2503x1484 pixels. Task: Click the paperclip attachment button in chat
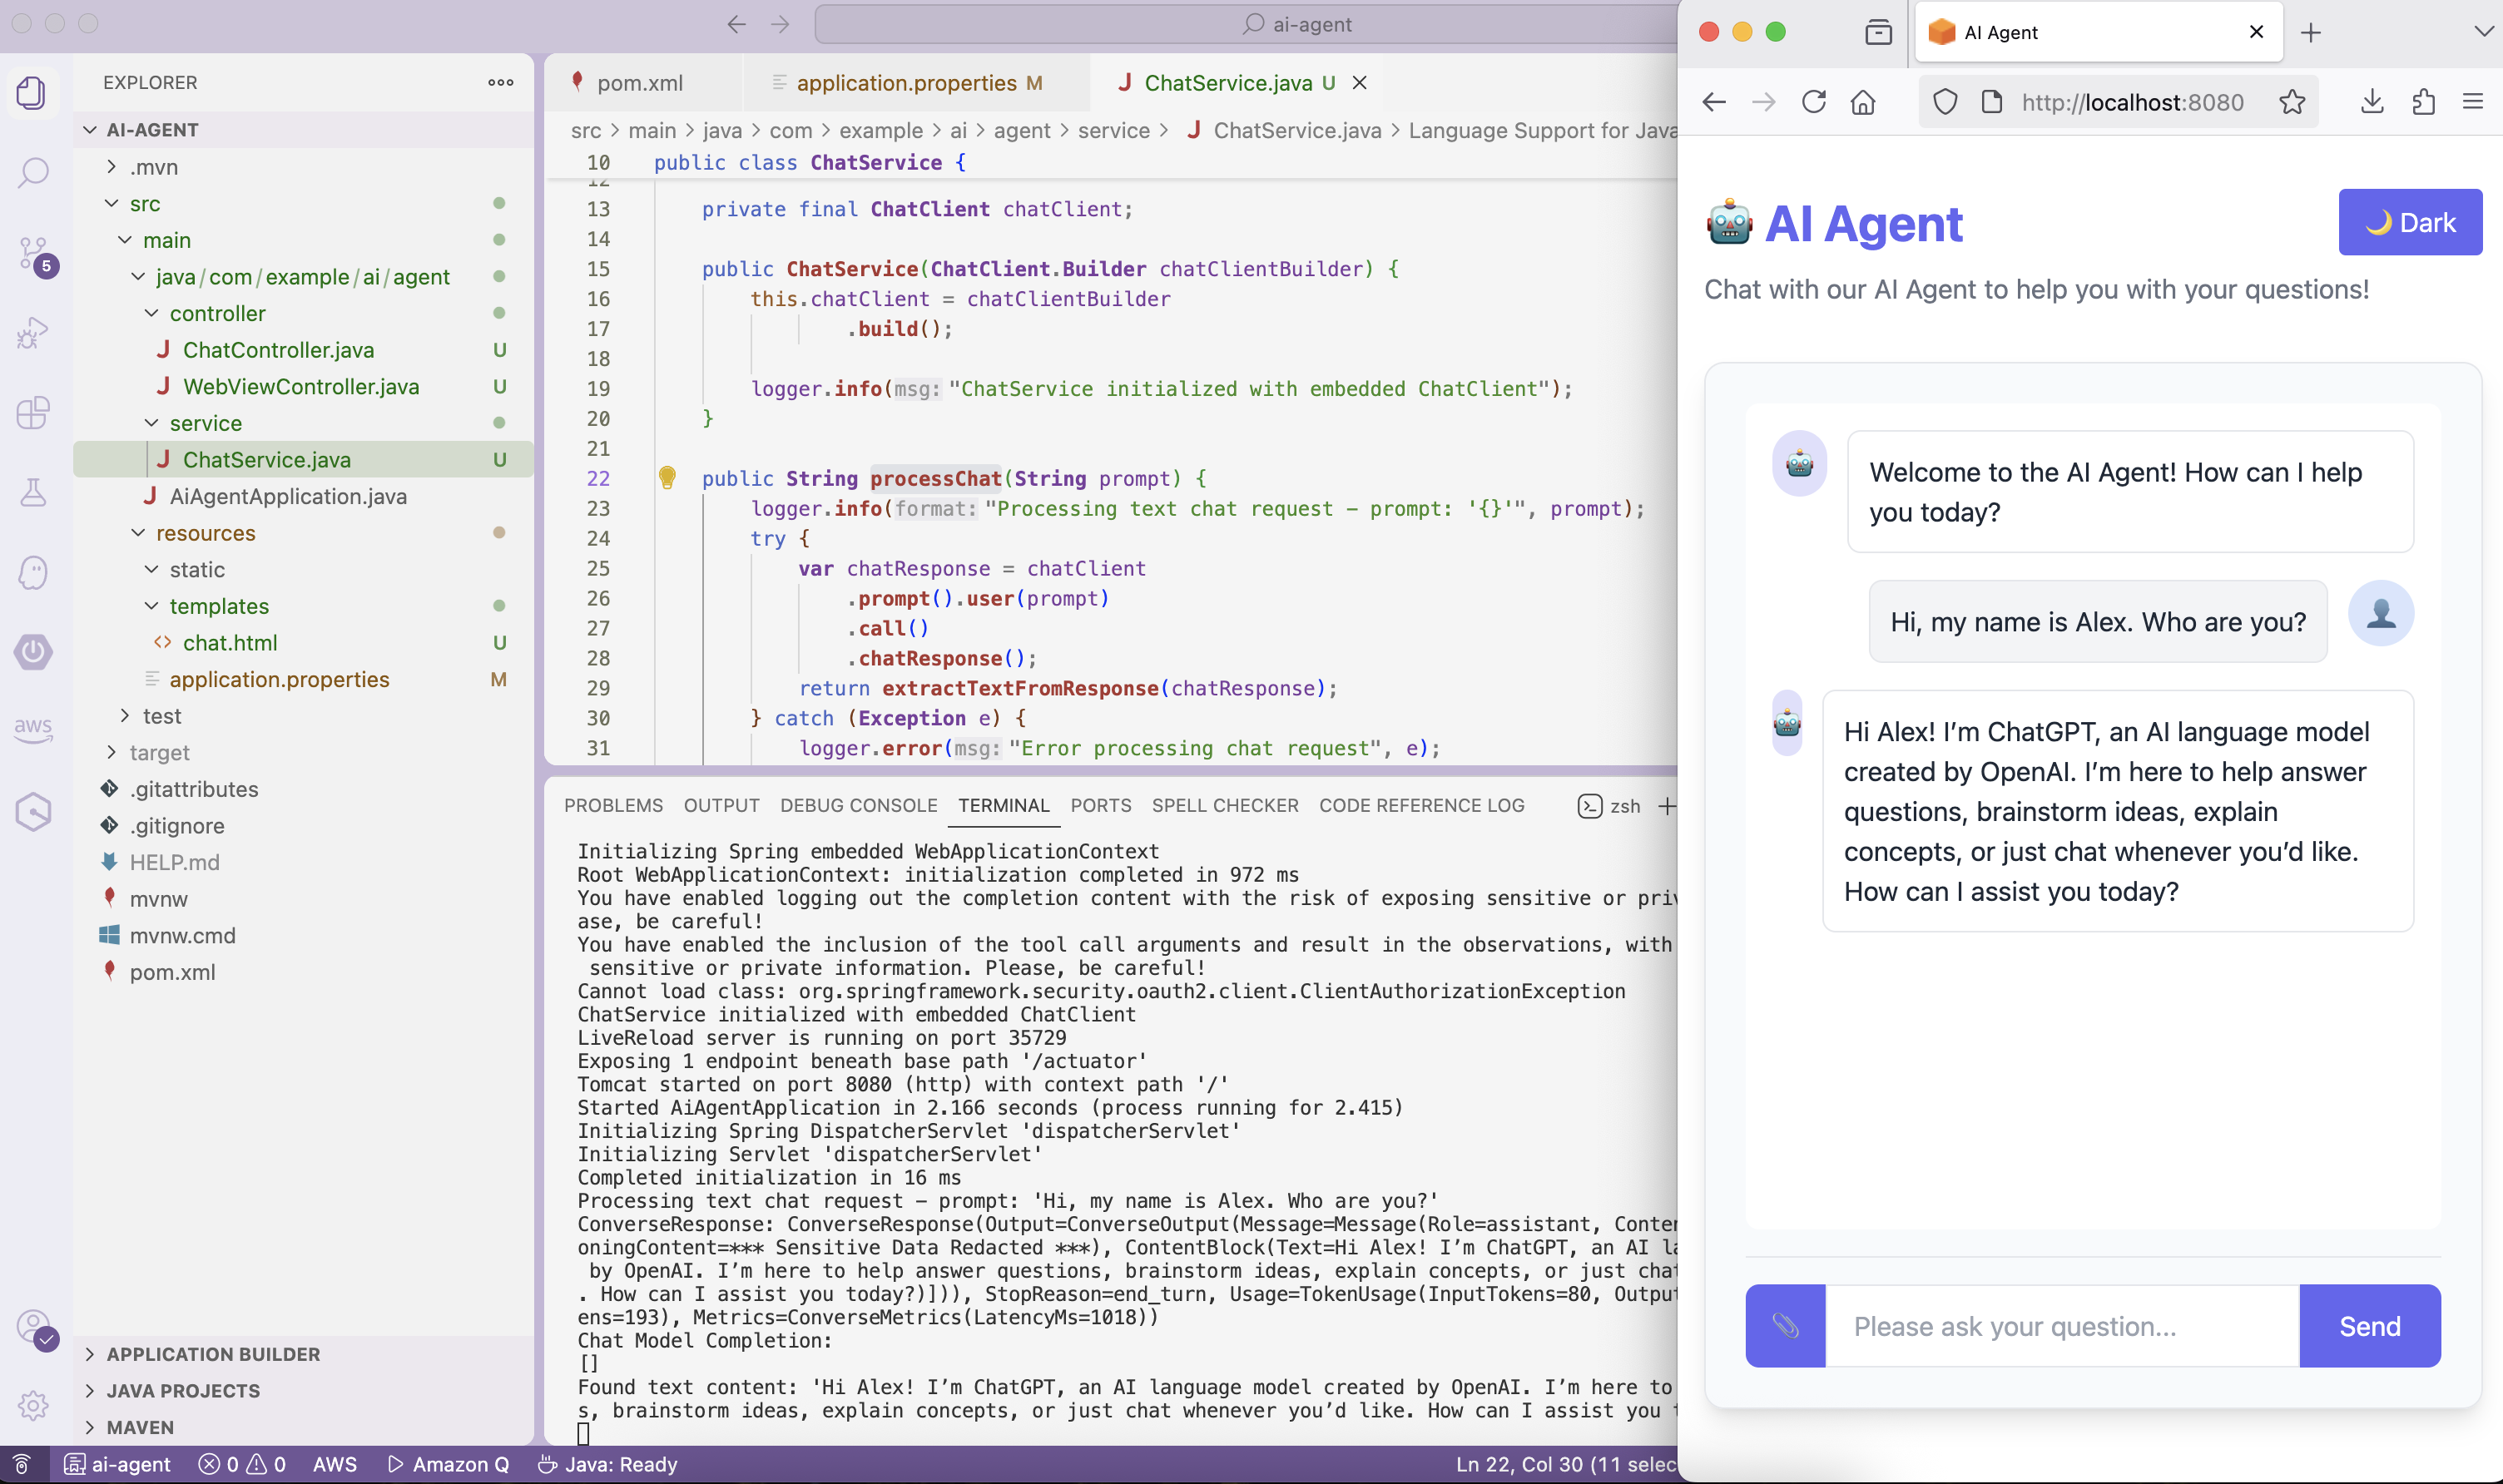[1785, 1326]
